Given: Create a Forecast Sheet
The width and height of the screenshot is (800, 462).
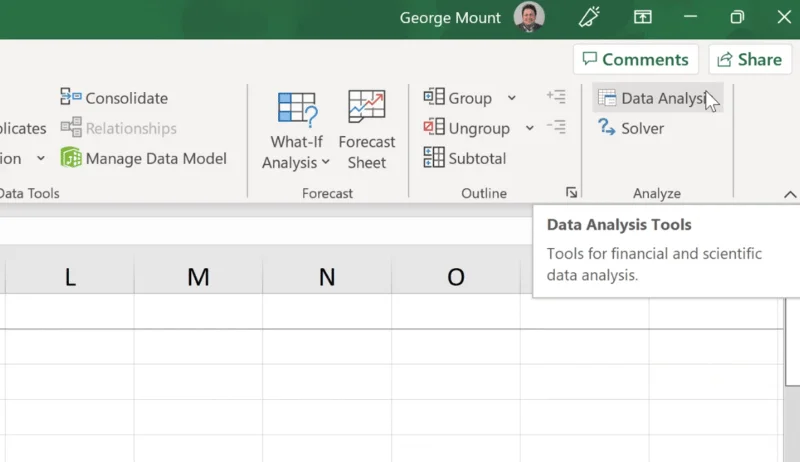Looking at the screenshot, I should [x=366, y=130].
